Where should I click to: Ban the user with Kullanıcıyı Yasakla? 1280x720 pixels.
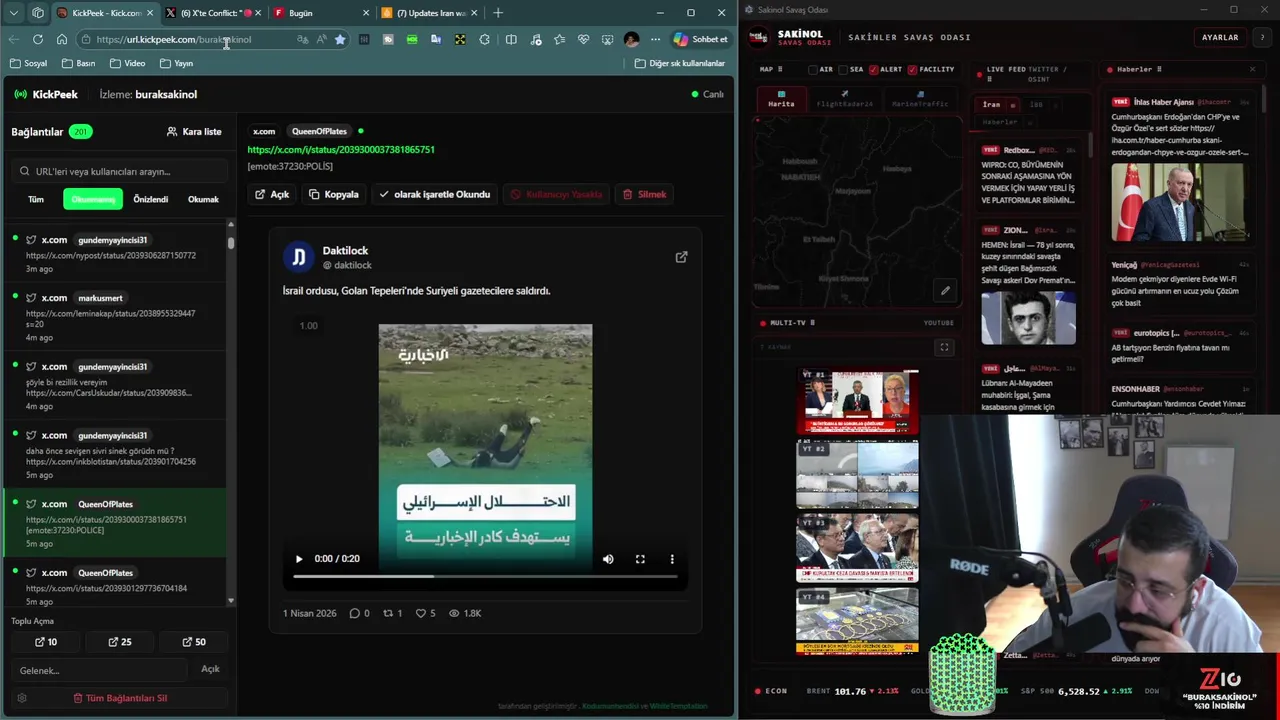click(x=556, y=194)
